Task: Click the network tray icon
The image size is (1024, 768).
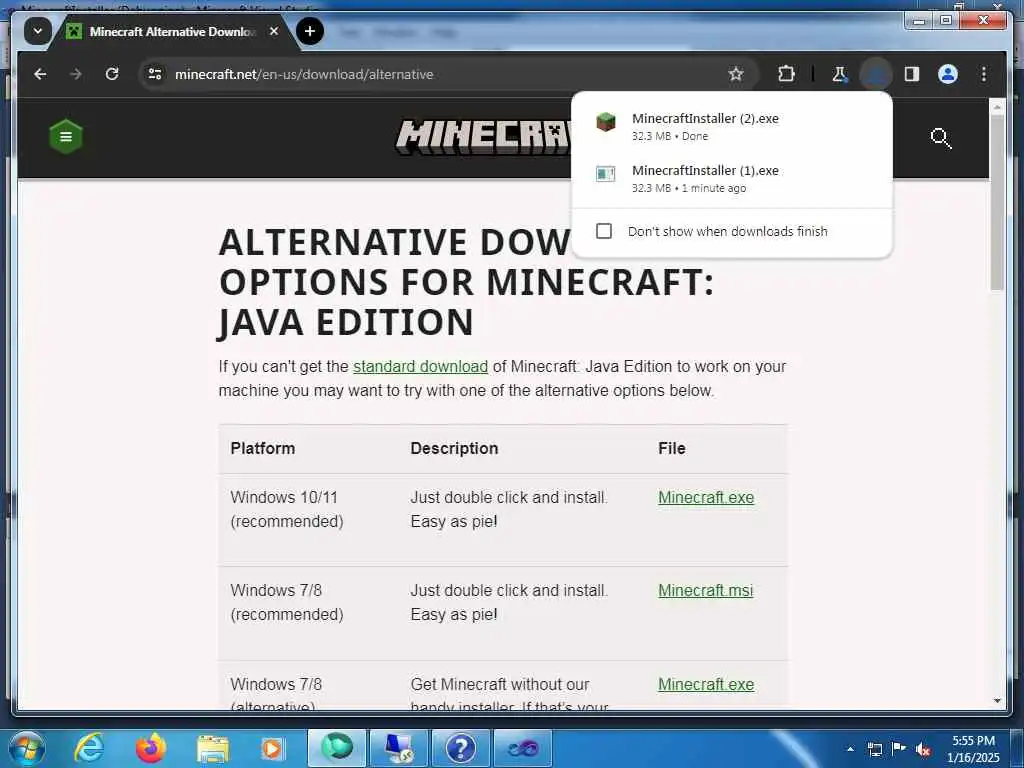Action: coord(874,749)
